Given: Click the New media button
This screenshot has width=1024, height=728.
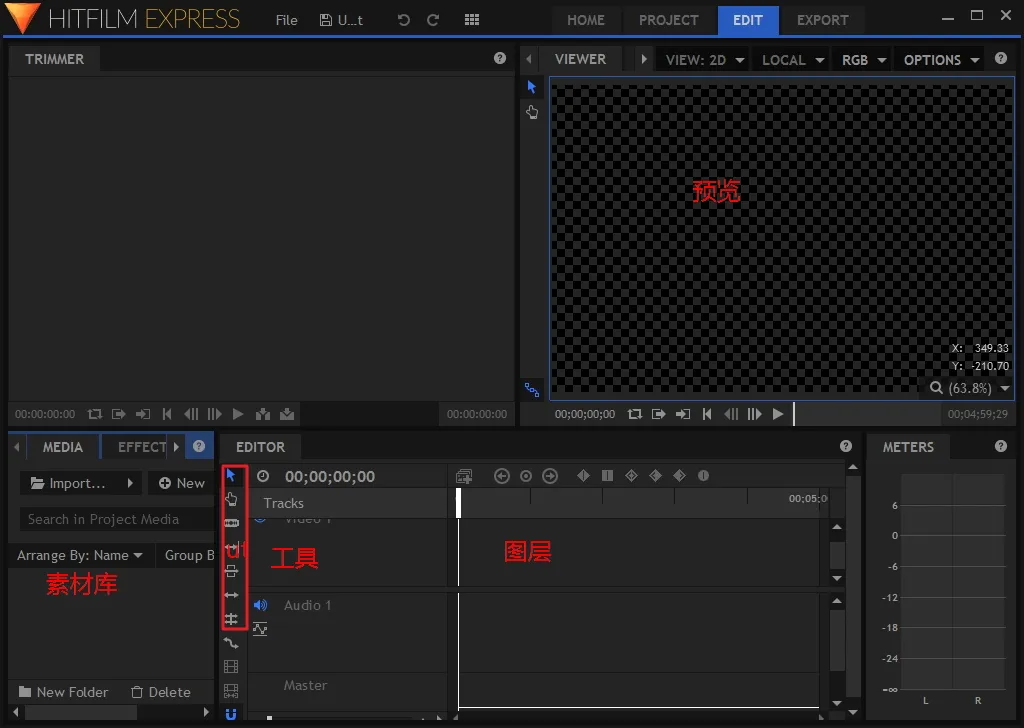Looking at the screenshot, I should [x=182, y=483].
